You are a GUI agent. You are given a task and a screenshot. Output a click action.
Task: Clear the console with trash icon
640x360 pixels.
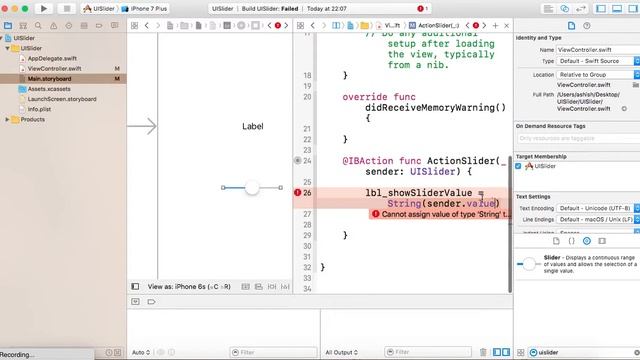[x=483, y=352]
